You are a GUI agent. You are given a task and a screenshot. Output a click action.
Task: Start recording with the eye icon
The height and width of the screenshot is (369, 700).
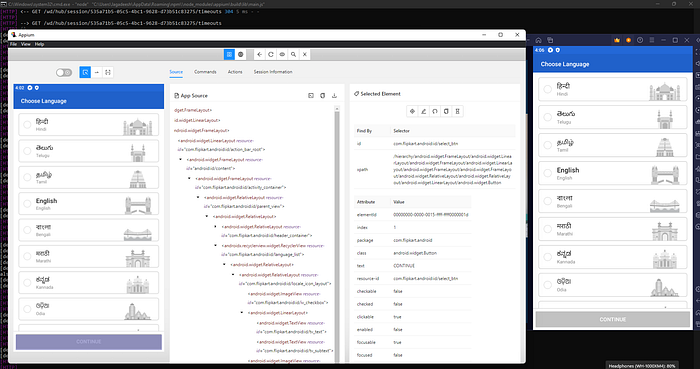[282, 54]
